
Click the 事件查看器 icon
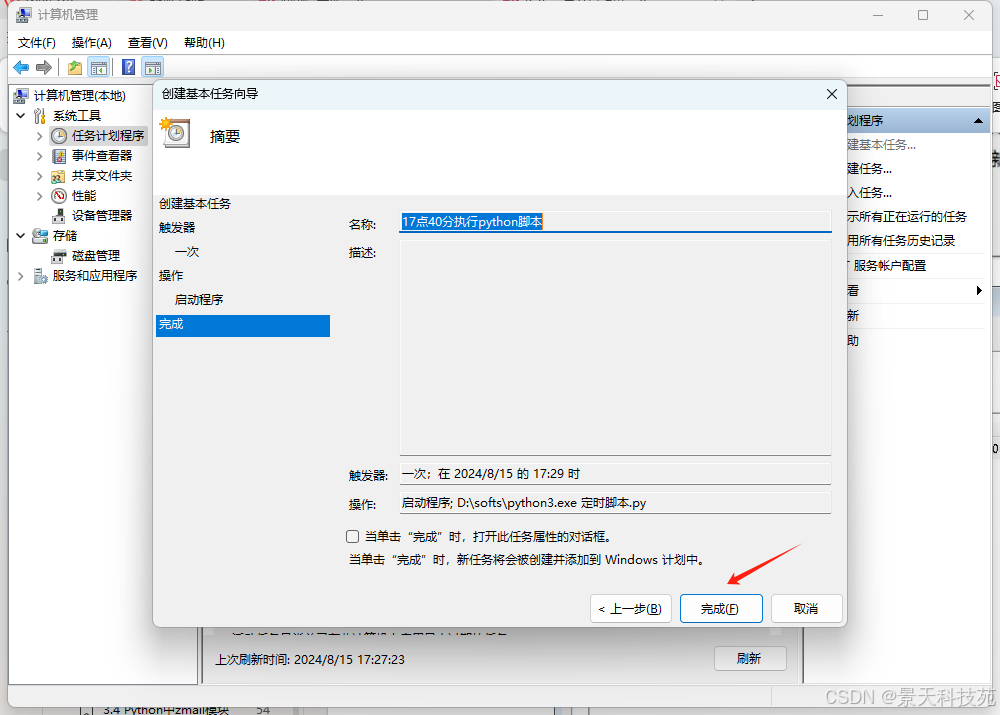click(x=59, y=156)
